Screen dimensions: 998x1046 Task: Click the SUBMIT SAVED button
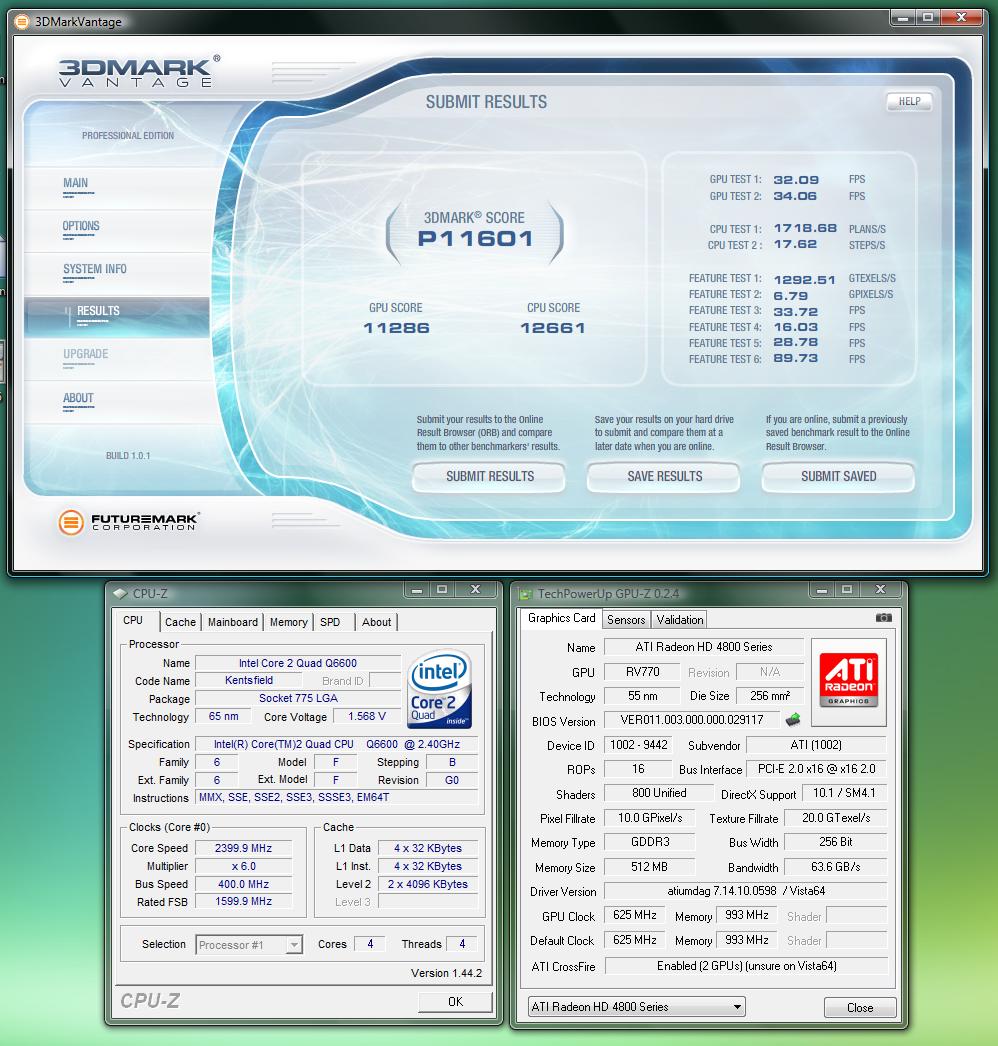pos(839,476)
